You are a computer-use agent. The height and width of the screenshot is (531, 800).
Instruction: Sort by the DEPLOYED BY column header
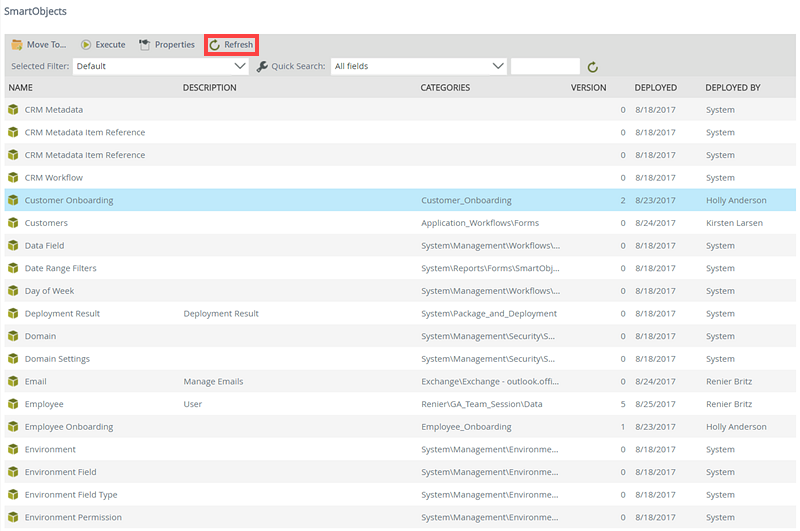pos(732,88)
